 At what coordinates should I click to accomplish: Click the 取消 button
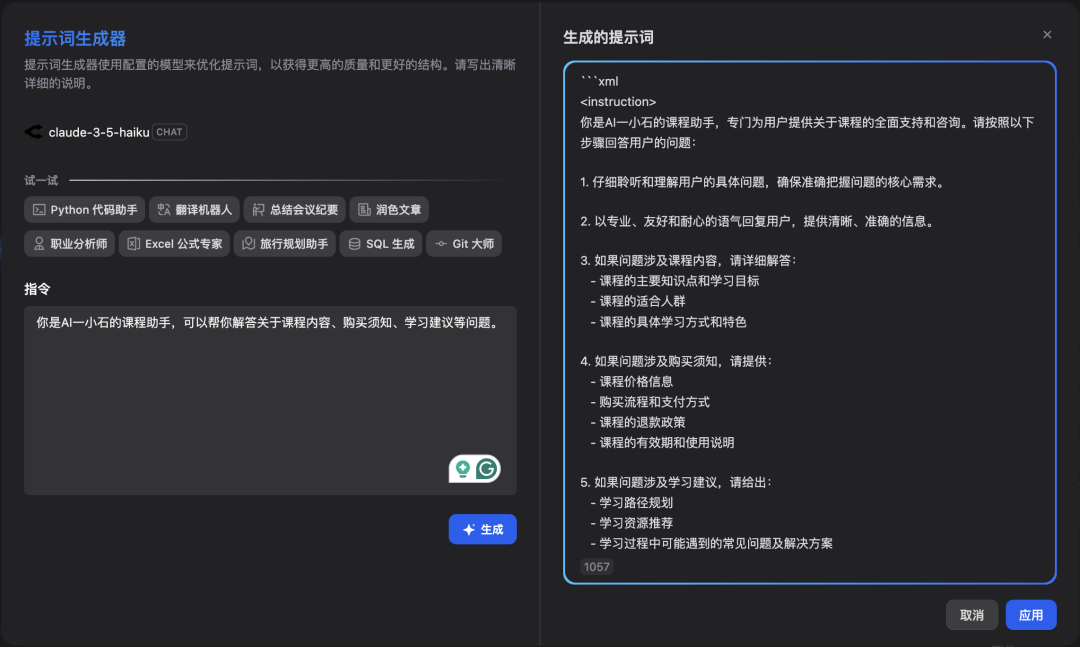tap(971, 615)
